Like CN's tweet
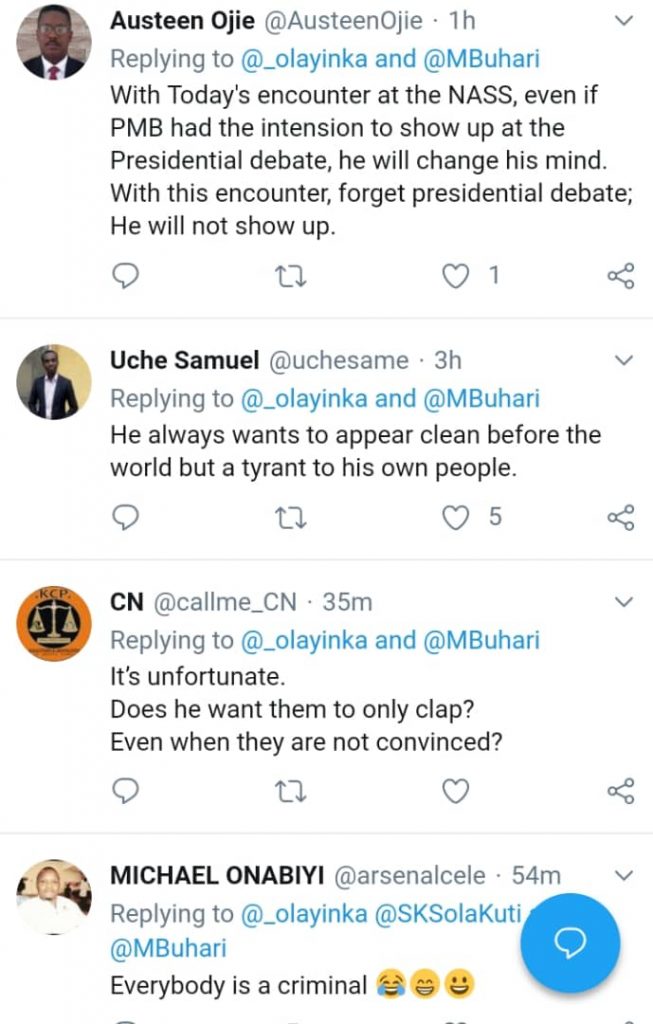This screenshot has width=653, height=1024. coord(456,792)
